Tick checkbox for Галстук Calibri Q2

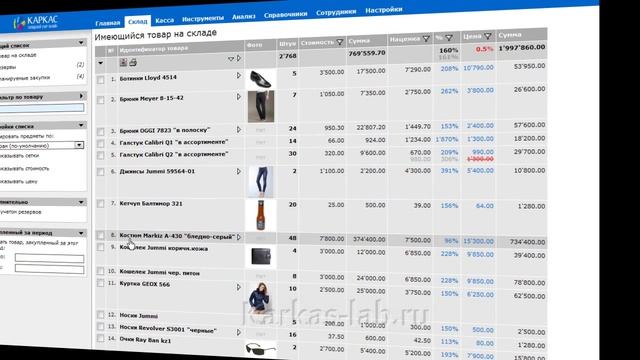coord(100,156)
